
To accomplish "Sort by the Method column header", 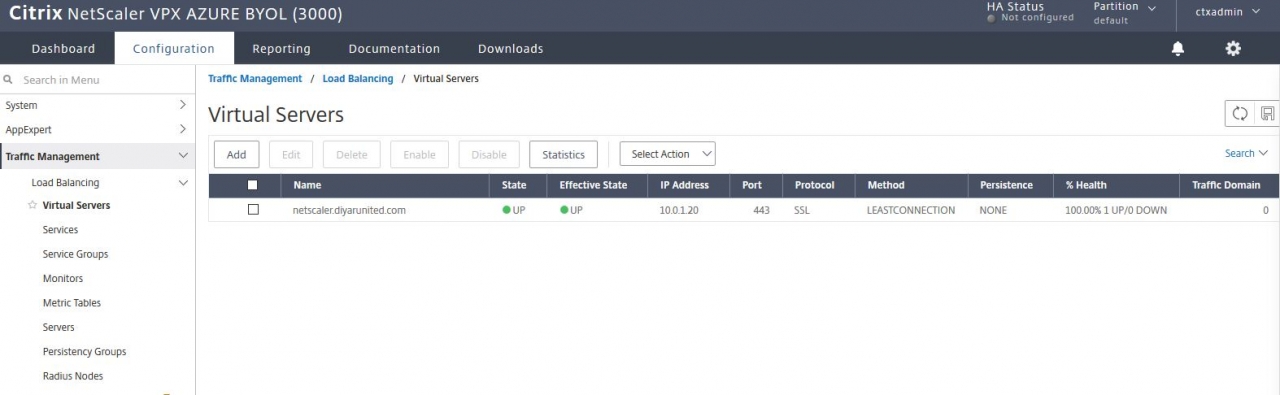I will (x=886, y=185).
